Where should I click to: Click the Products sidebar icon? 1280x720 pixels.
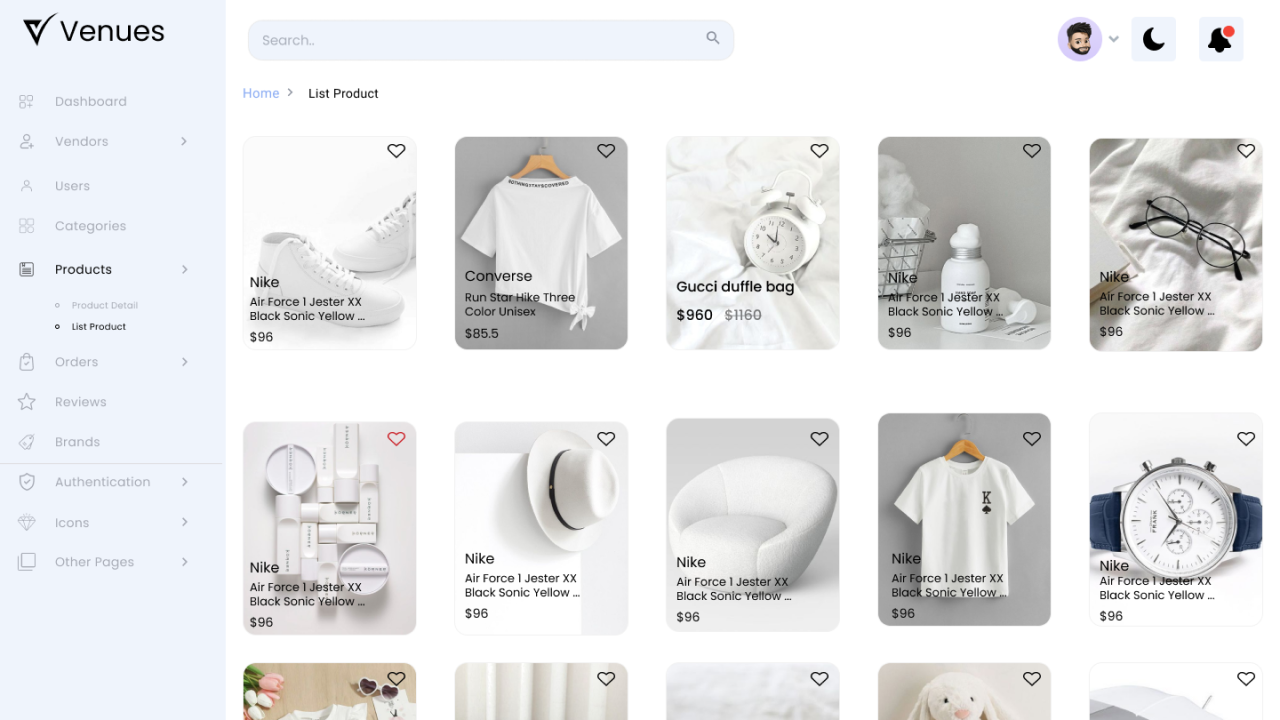[27, 269]
